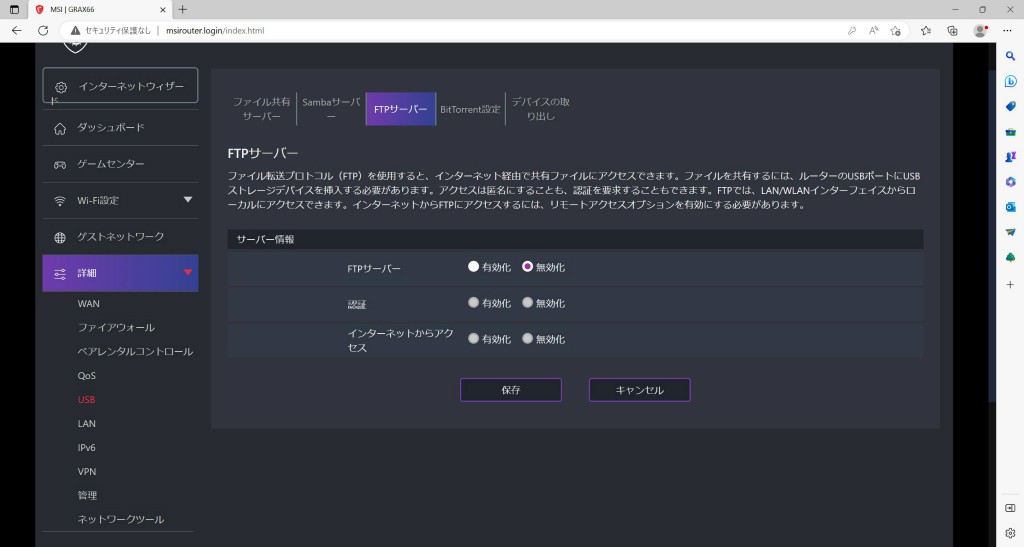This screenshot has height=547, width=1024.
Task: Open browser settings and more menu
Action: point(1007,31)
